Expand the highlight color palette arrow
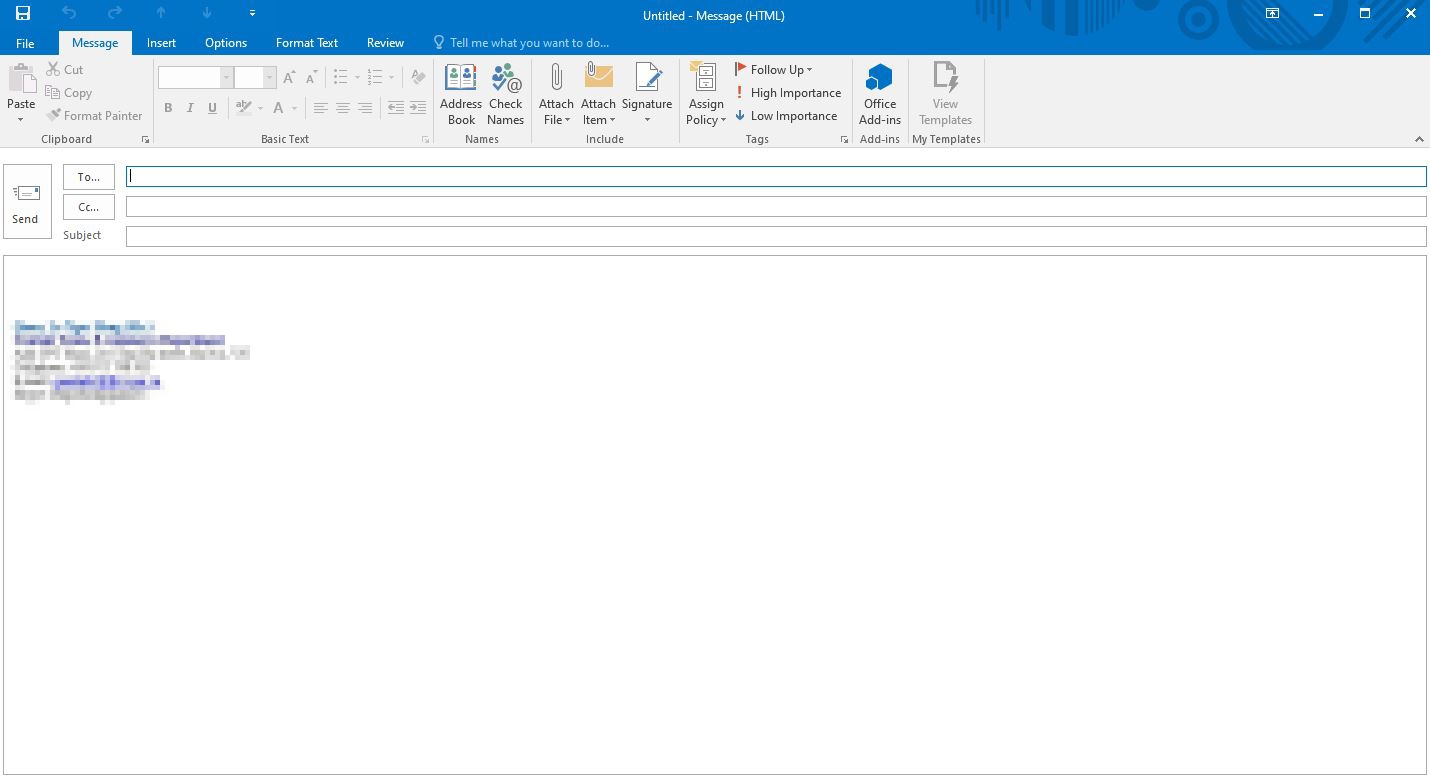This screenshot has height=776, width=1430. click(260, 108)
